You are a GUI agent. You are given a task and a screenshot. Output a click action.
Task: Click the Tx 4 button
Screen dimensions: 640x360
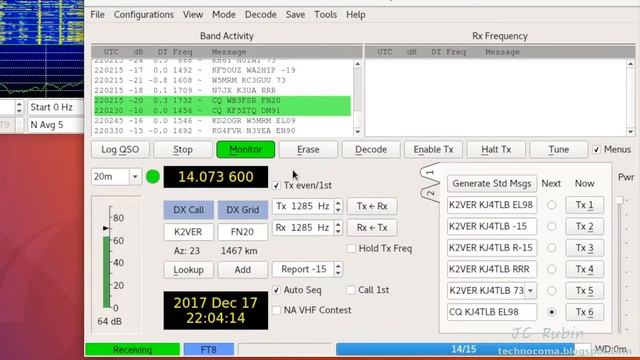pyautogui.click(x=584, y=269)
